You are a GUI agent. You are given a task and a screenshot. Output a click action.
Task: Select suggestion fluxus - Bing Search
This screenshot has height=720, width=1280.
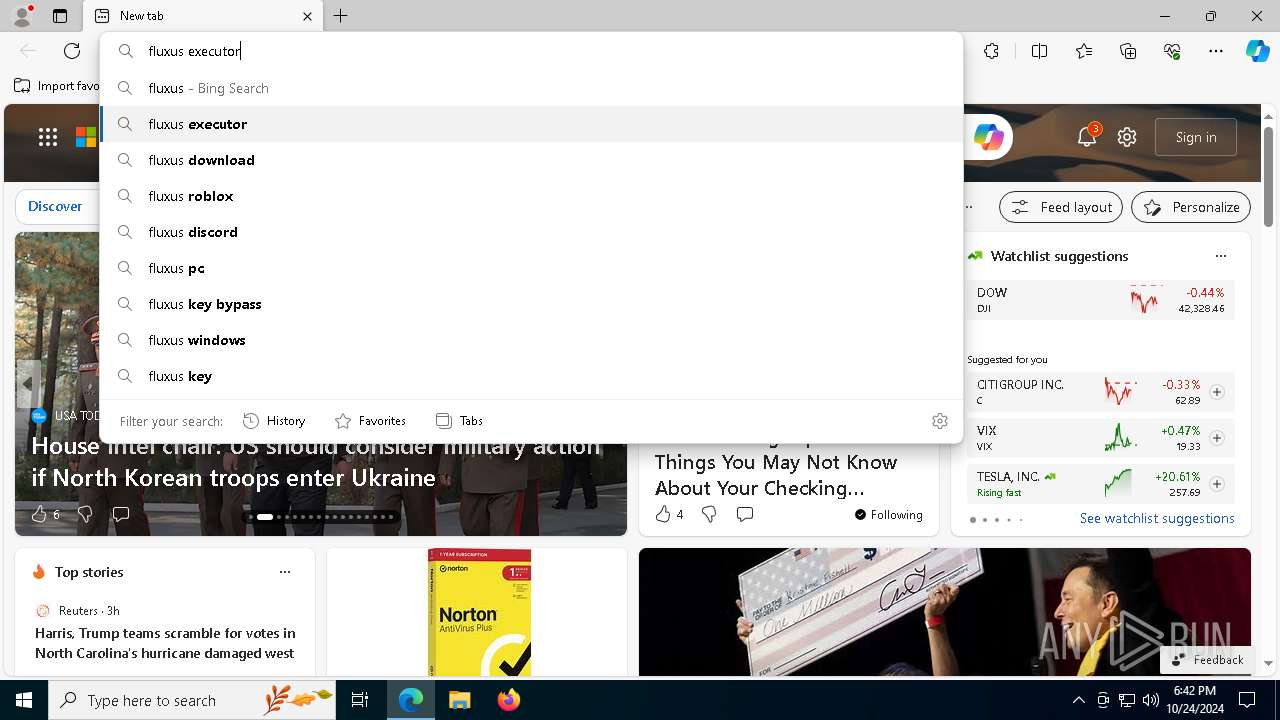pos(531,88)
